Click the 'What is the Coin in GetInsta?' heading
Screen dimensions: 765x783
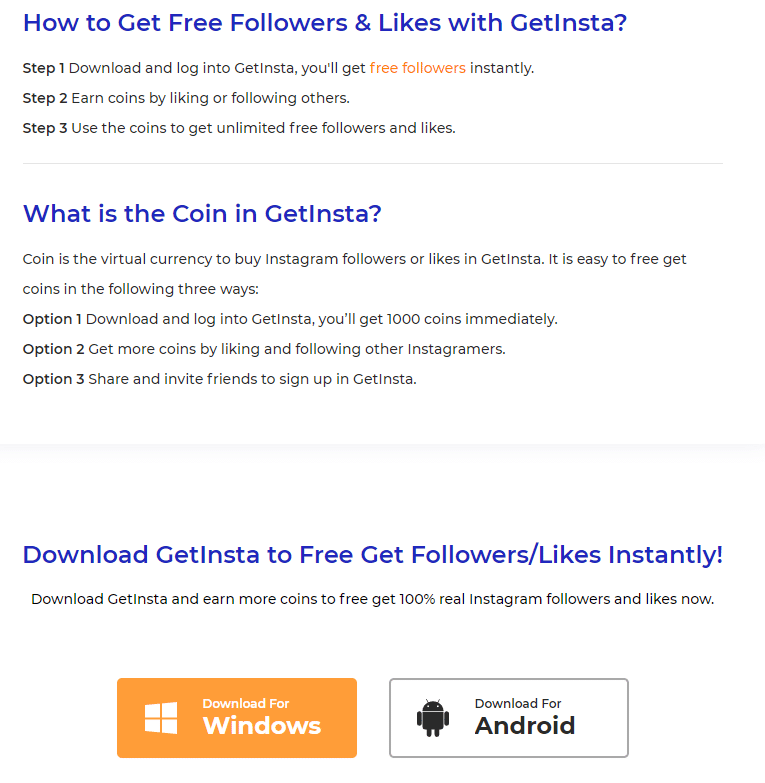202,214
